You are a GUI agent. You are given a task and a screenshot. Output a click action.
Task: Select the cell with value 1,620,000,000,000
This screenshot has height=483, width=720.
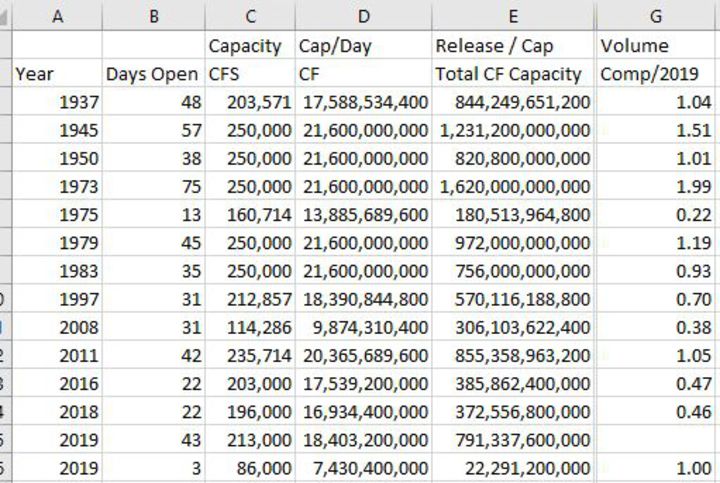click(513, 187)
